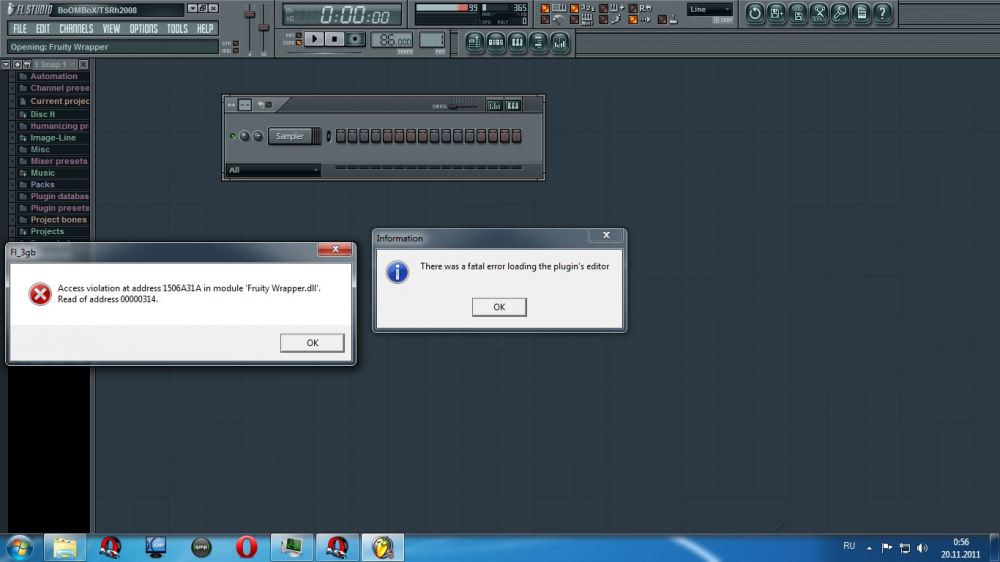The width and height of the screenshot is (1000, 562).
Task: Toggle the fifth step of Sampler channel
Action: click(x=387, y=136)
